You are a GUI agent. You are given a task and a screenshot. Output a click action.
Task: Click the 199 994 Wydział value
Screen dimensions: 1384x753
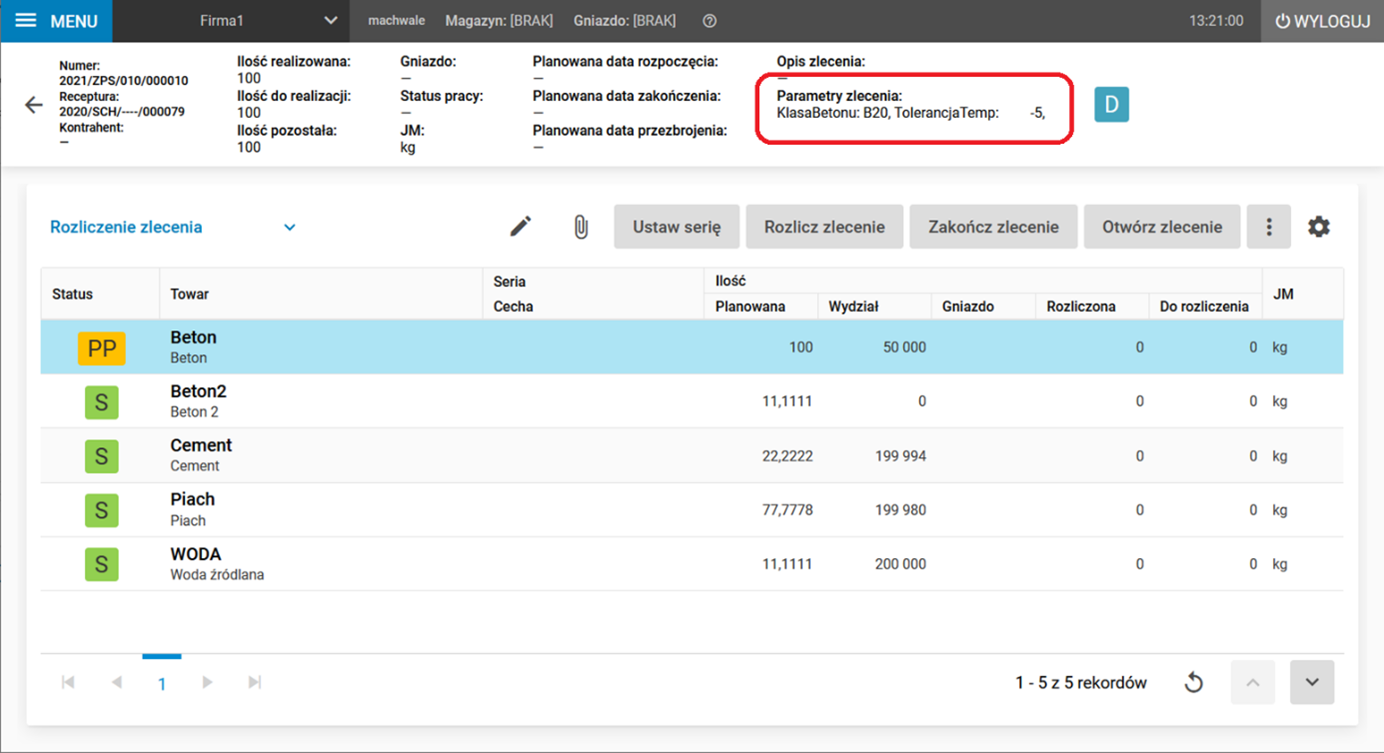900,456
